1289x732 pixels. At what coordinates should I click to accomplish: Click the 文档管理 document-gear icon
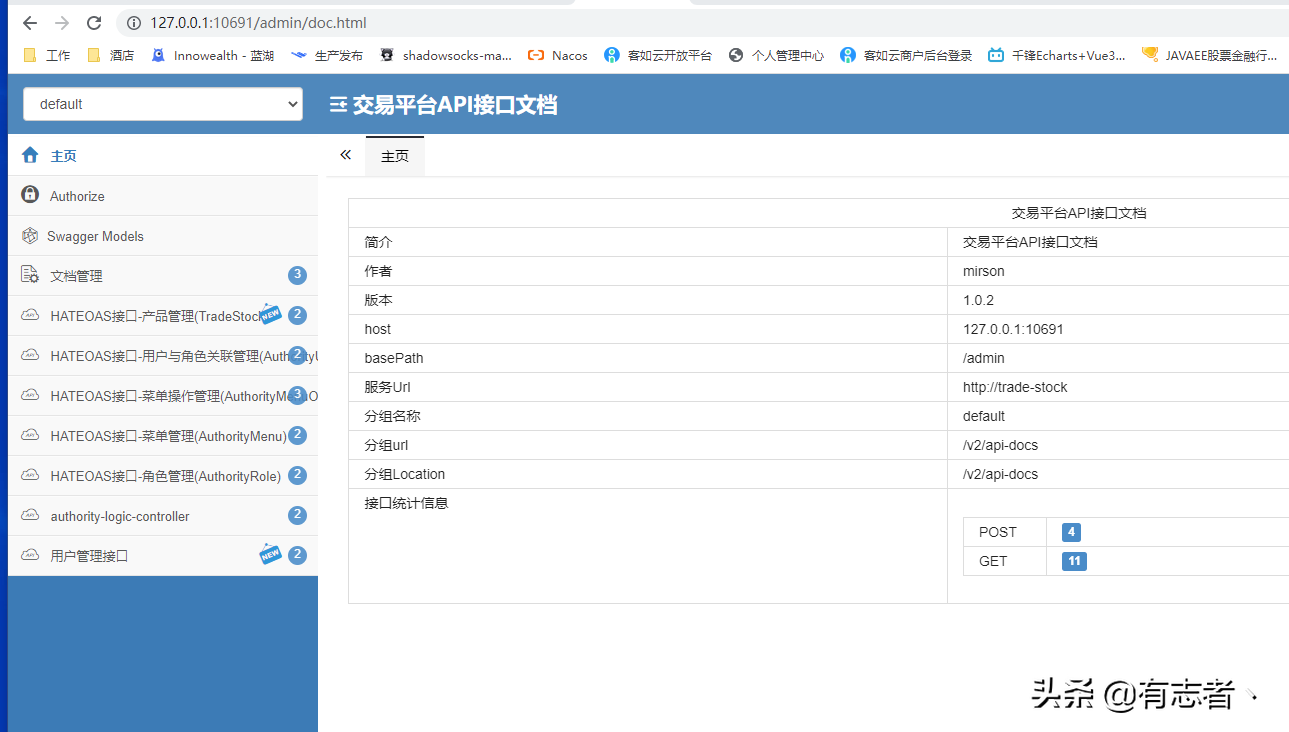29,274
